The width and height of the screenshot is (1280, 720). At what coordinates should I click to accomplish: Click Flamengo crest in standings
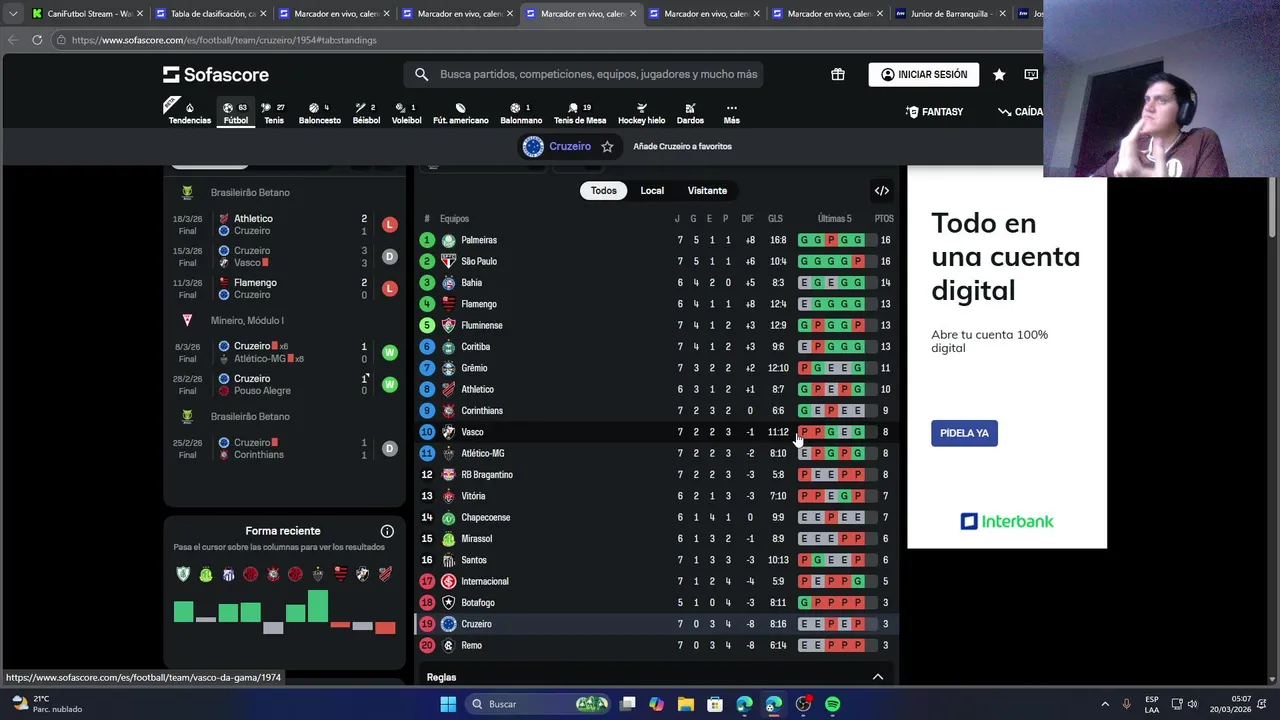[449, 304]
